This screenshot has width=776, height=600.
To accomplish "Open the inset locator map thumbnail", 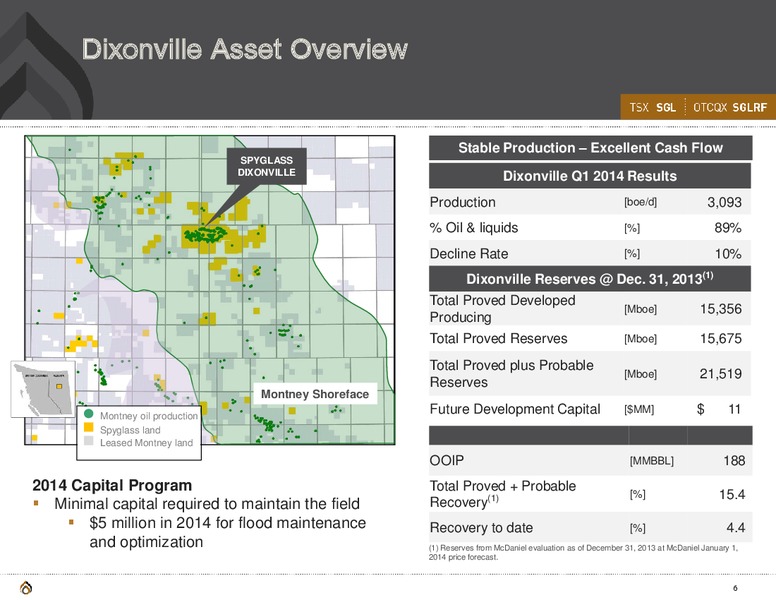I will 43,389.
